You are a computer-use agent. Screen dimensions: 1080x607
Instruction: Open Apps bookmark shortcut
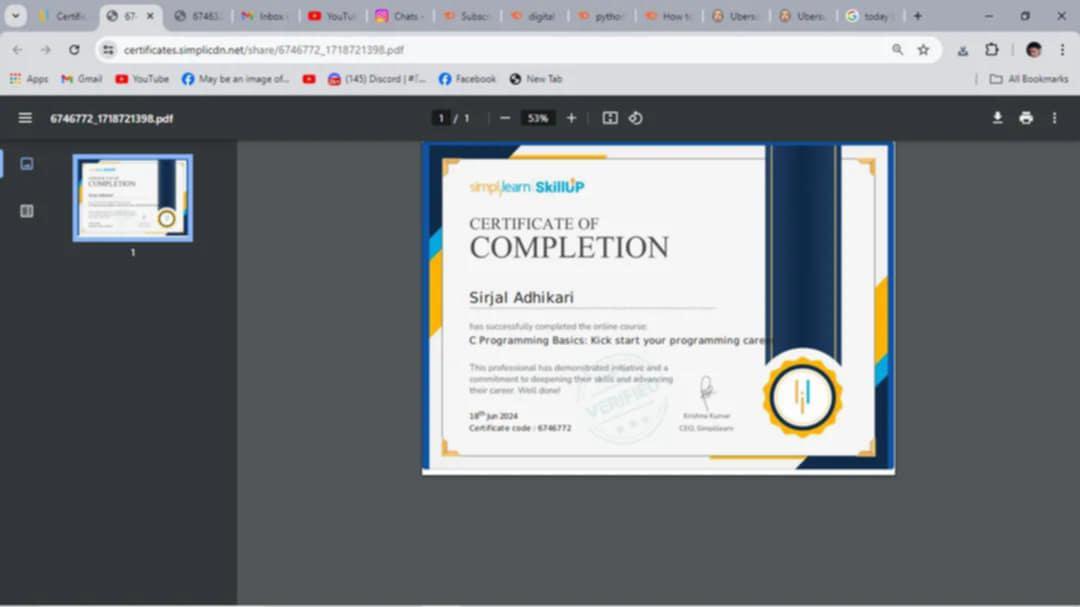[x=28, y=79]
